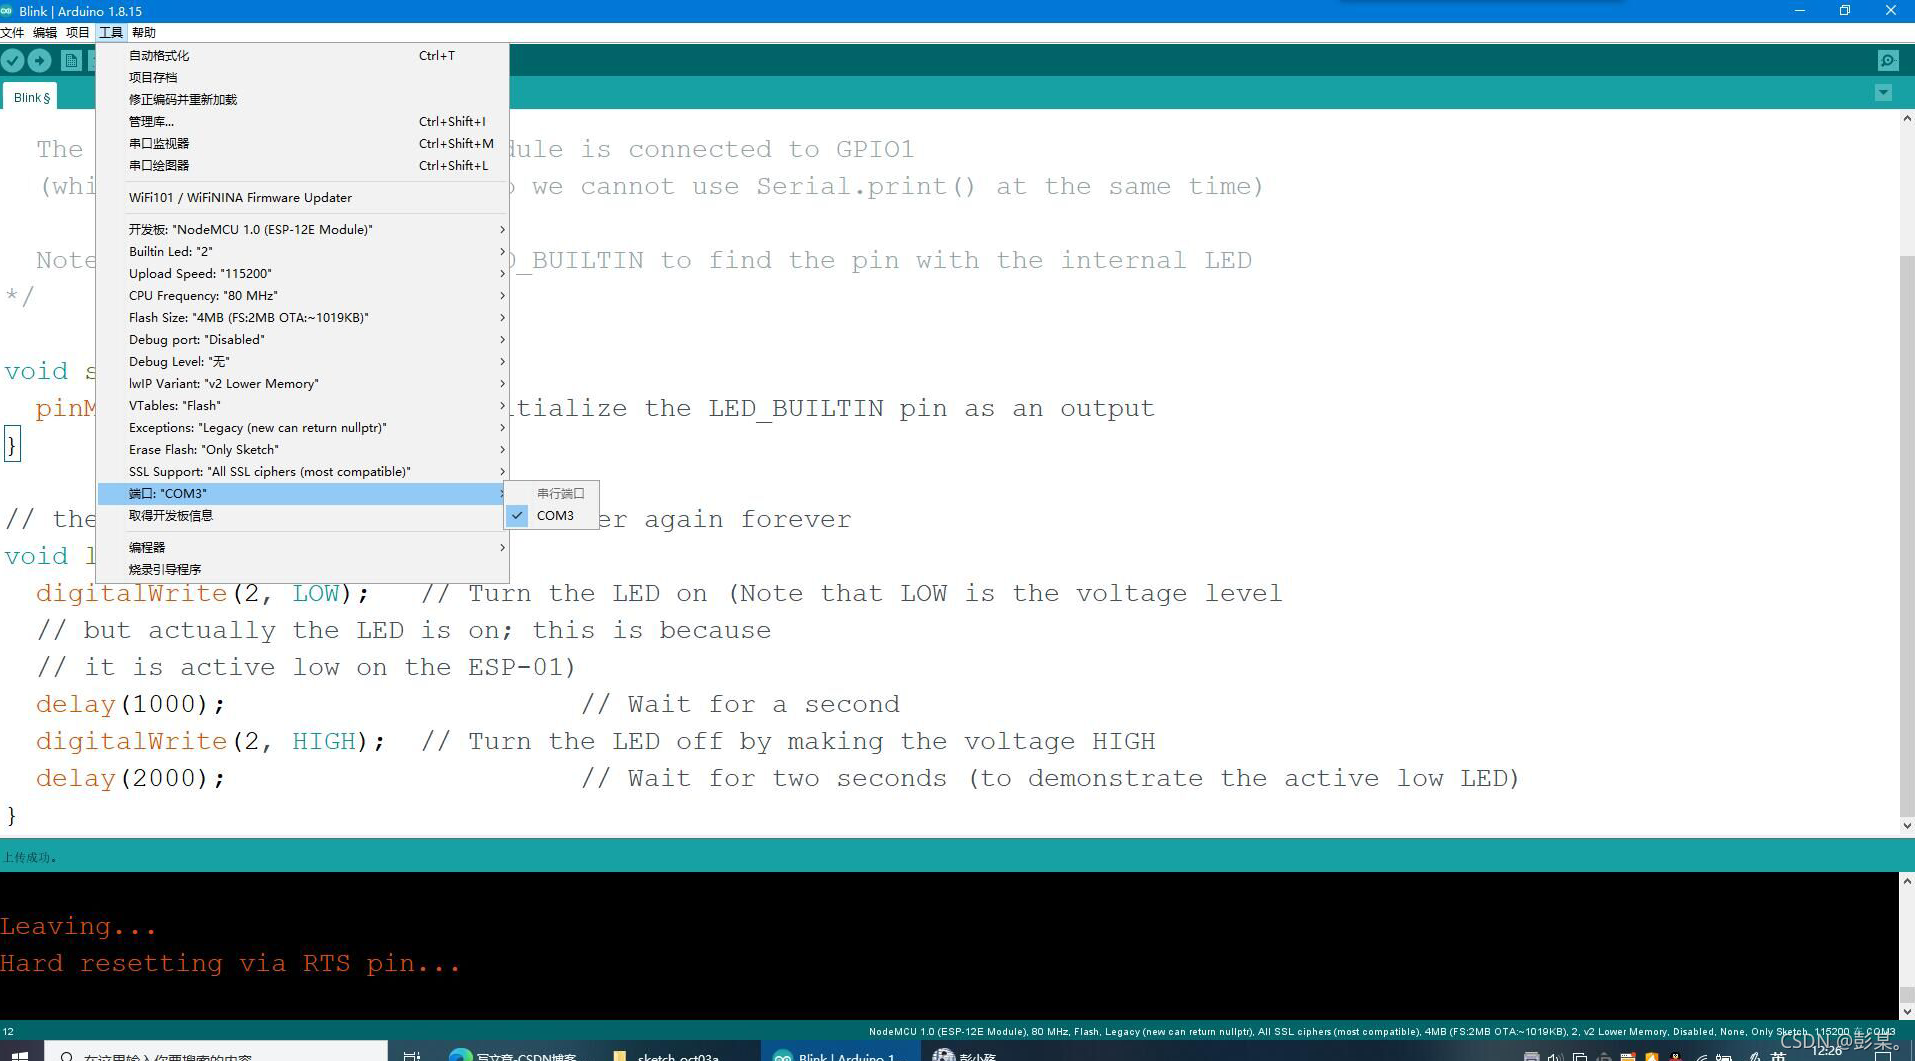This screenshot has width=1915, height=1061.
Task: Open 串口绘图器 from Tools menu
Action: (x=303, y=166)
